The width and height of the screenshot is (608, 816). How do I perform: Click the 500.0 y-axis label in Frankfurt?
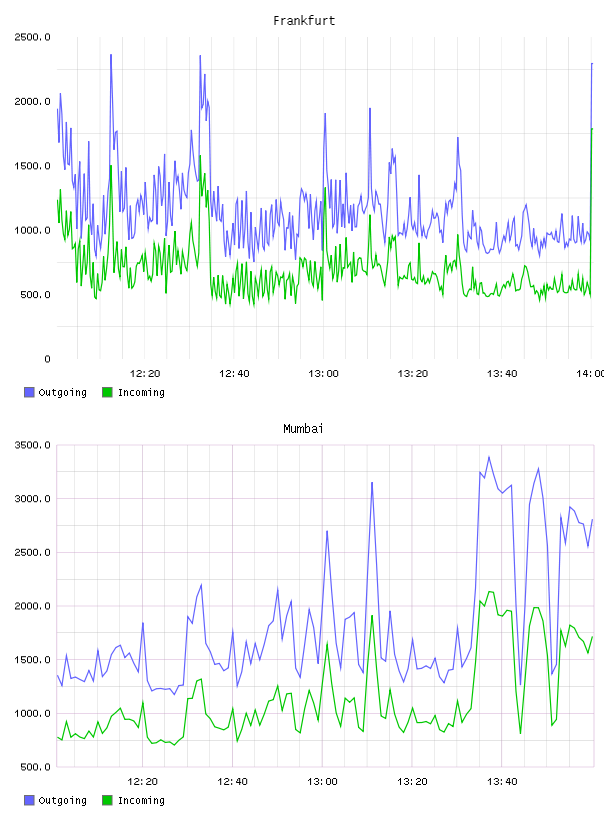35,295
